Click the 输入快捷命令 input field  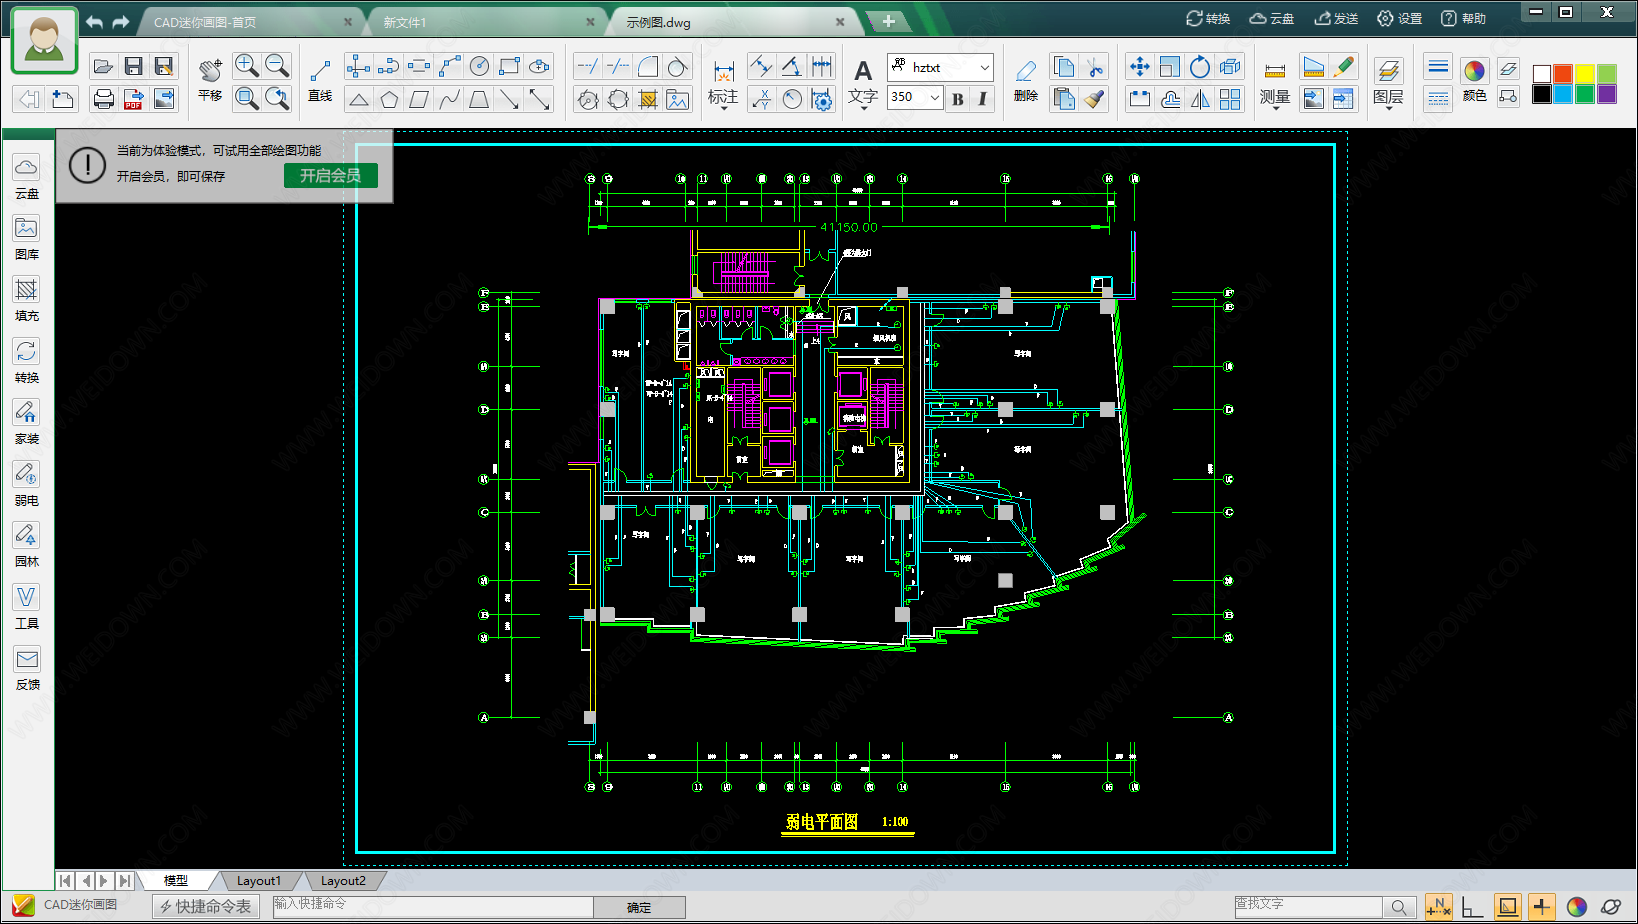[x=433, y=906]
